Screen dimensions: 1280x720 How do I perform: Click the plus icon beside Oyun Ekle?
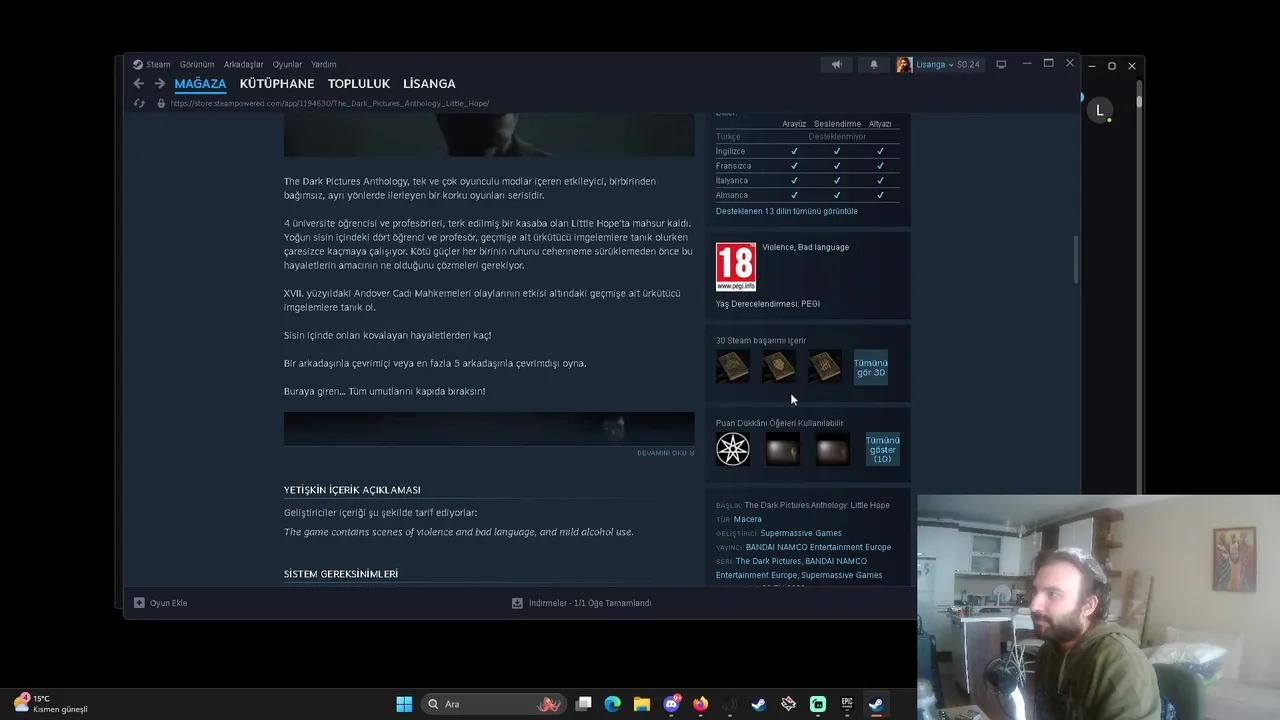(x=139, y=603)
